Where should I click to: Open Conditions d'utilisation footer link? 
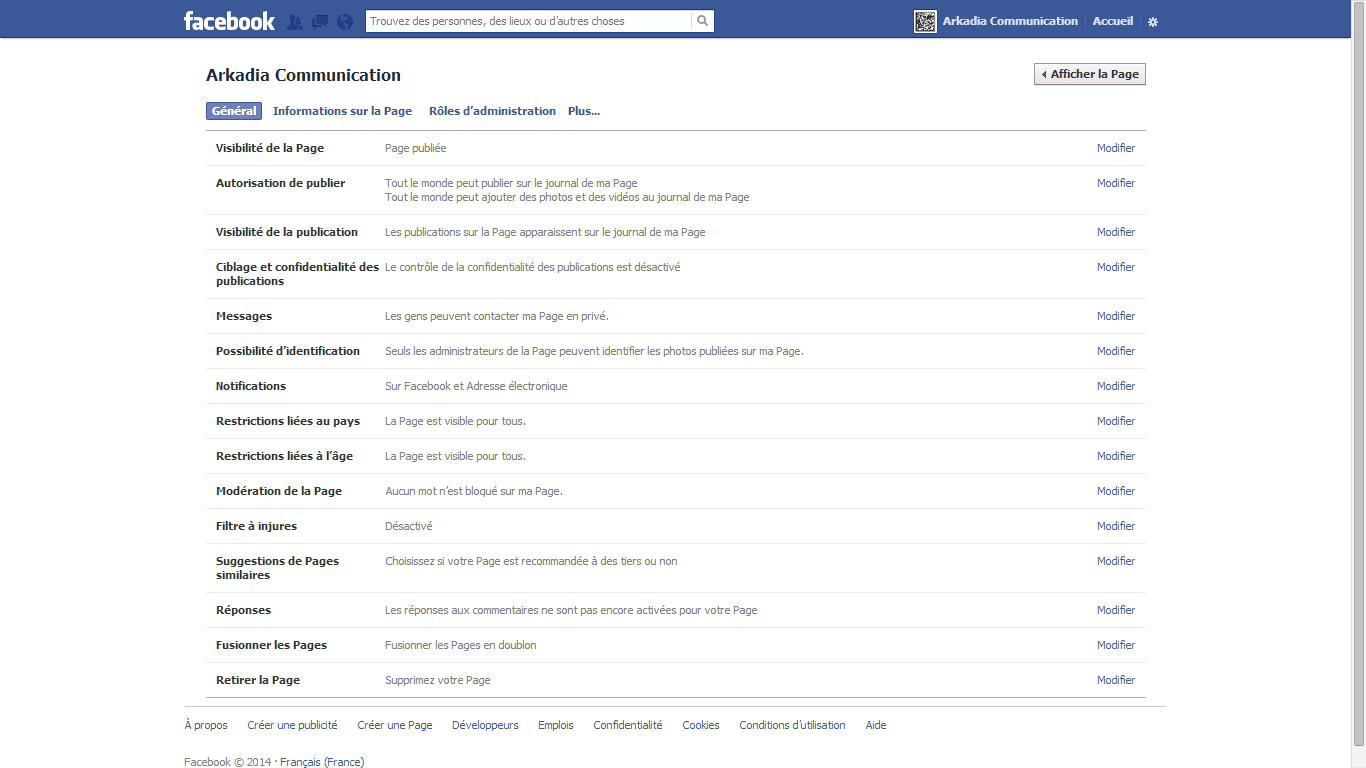tap(792, 725)
